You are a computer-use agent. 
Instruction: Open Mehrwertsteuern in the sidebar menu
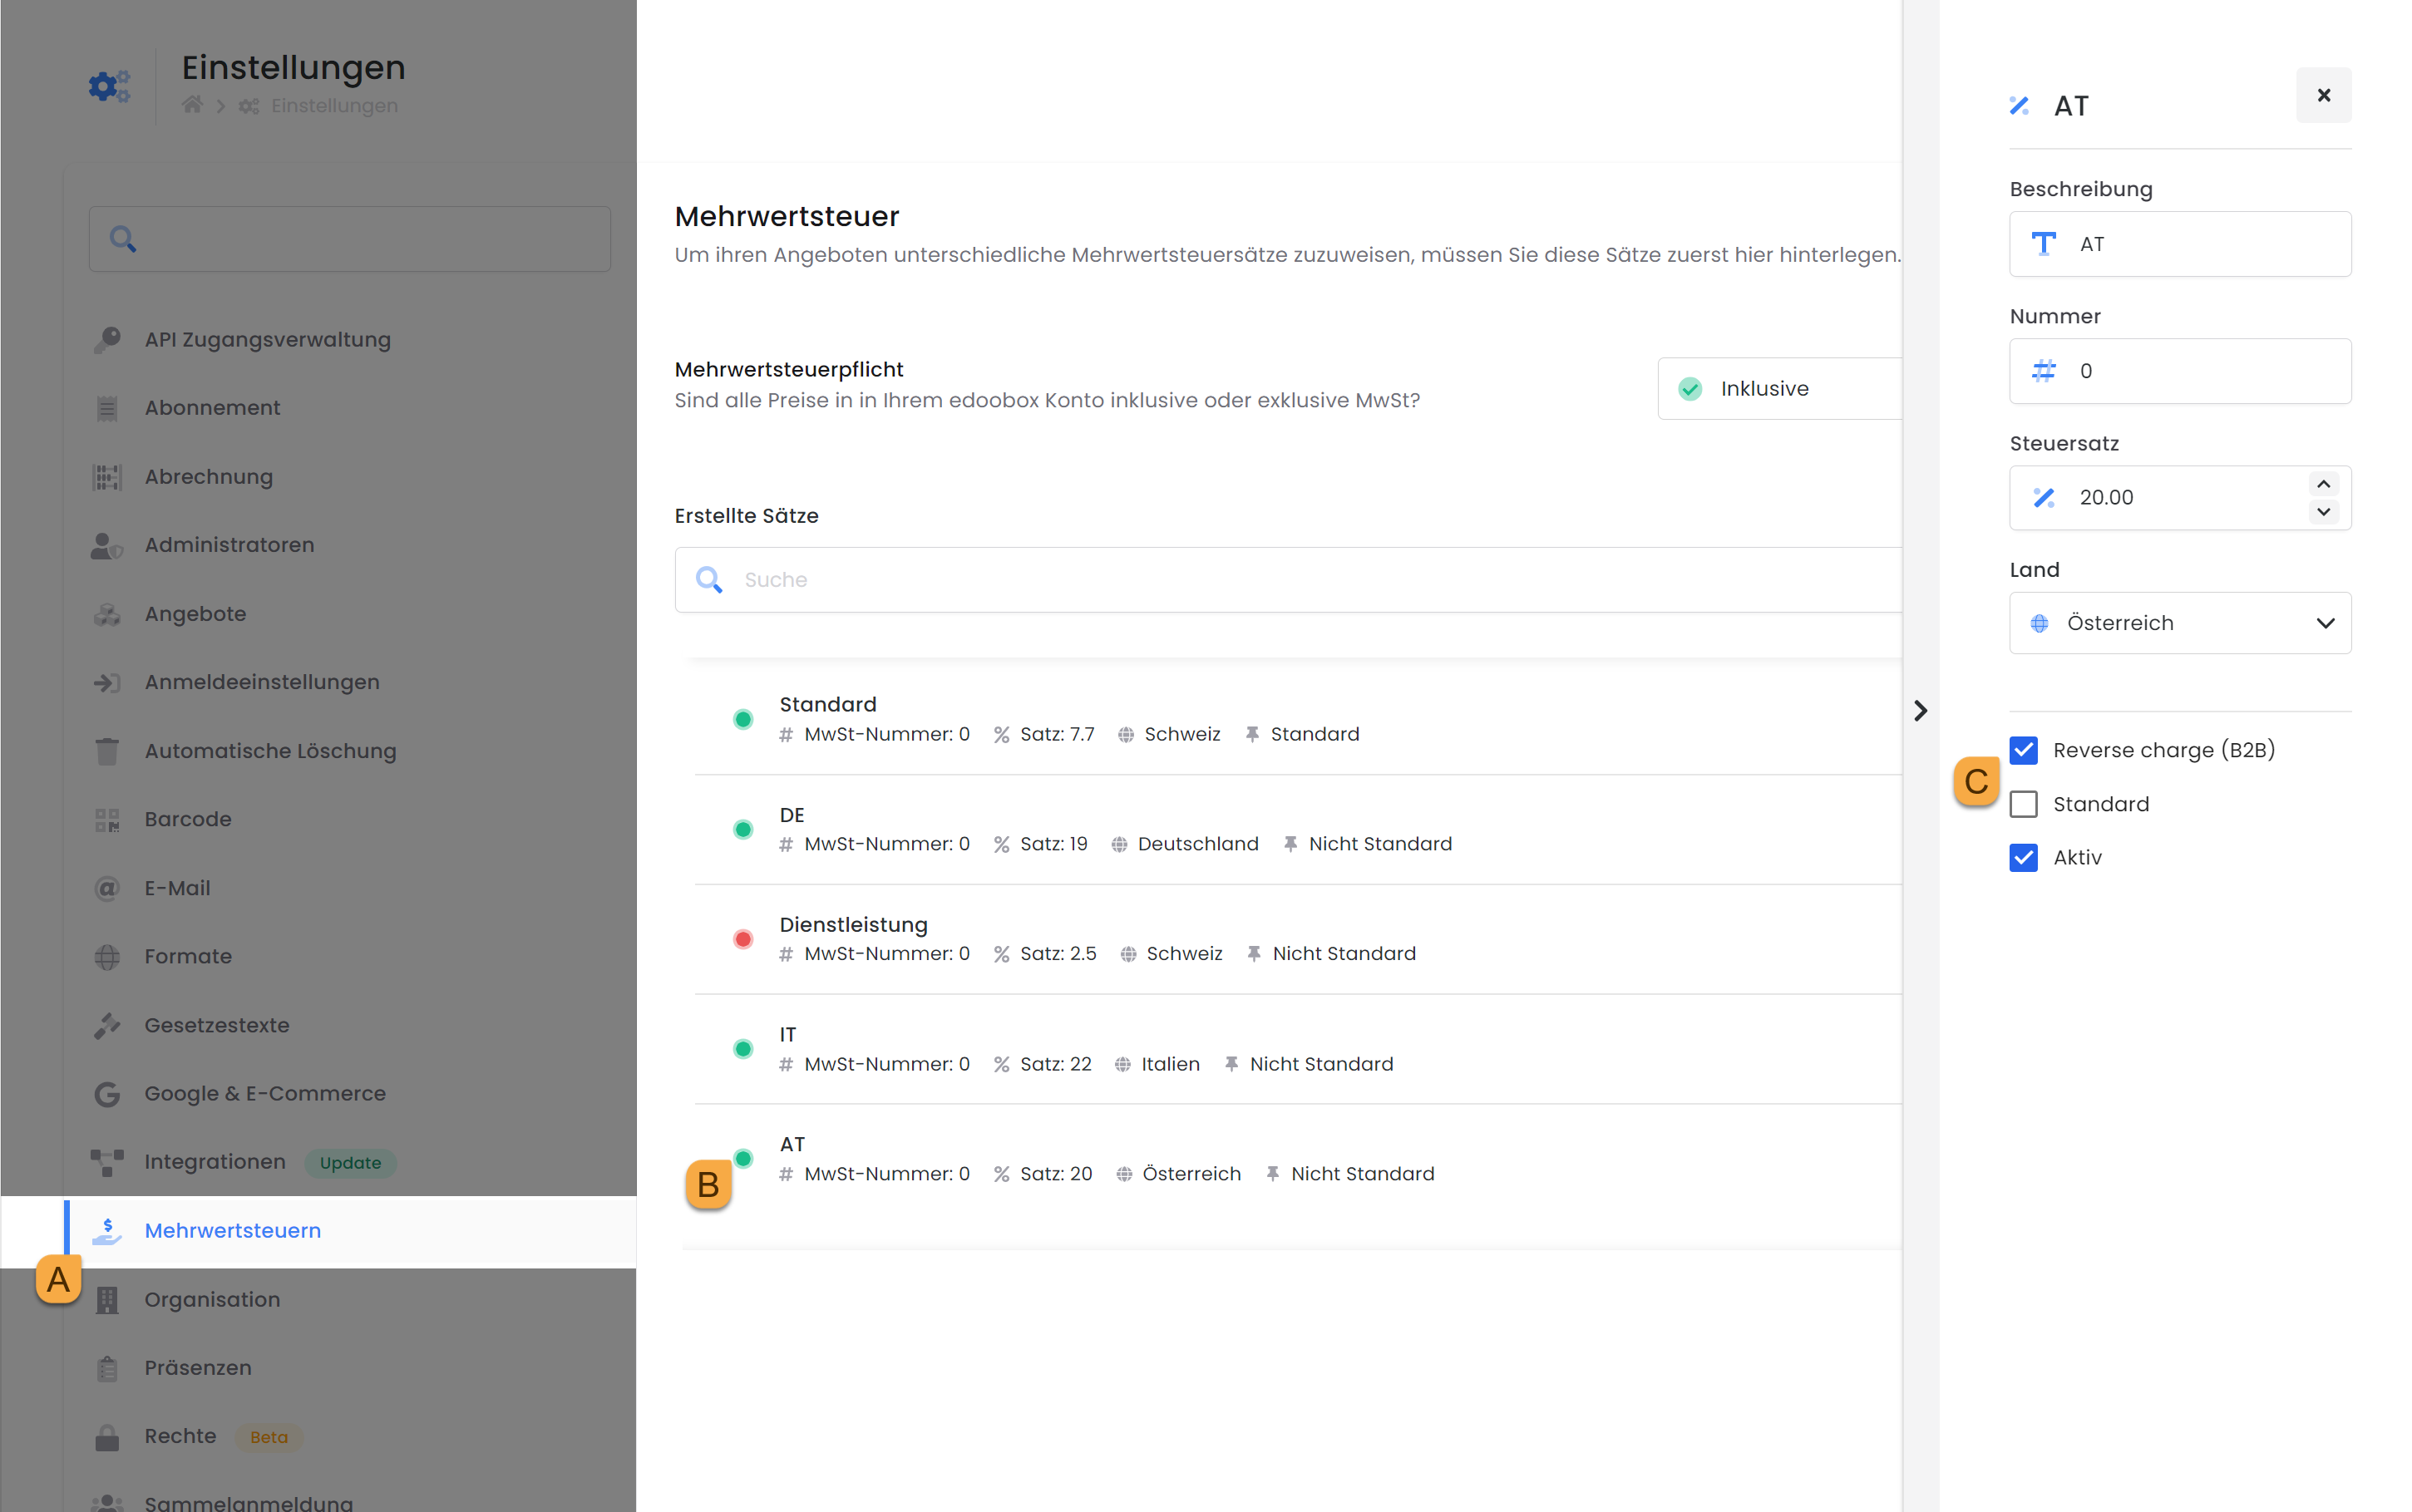pyautogui.click(x=232, y=1231)
